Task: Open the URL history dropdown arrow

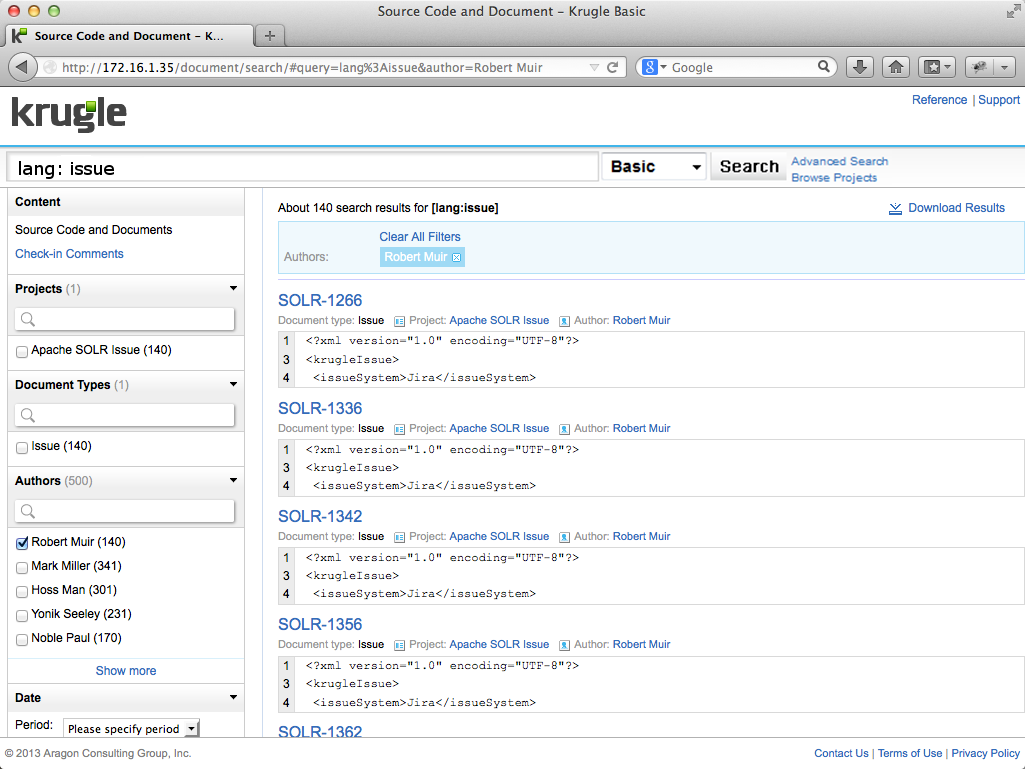Action: 594,67
